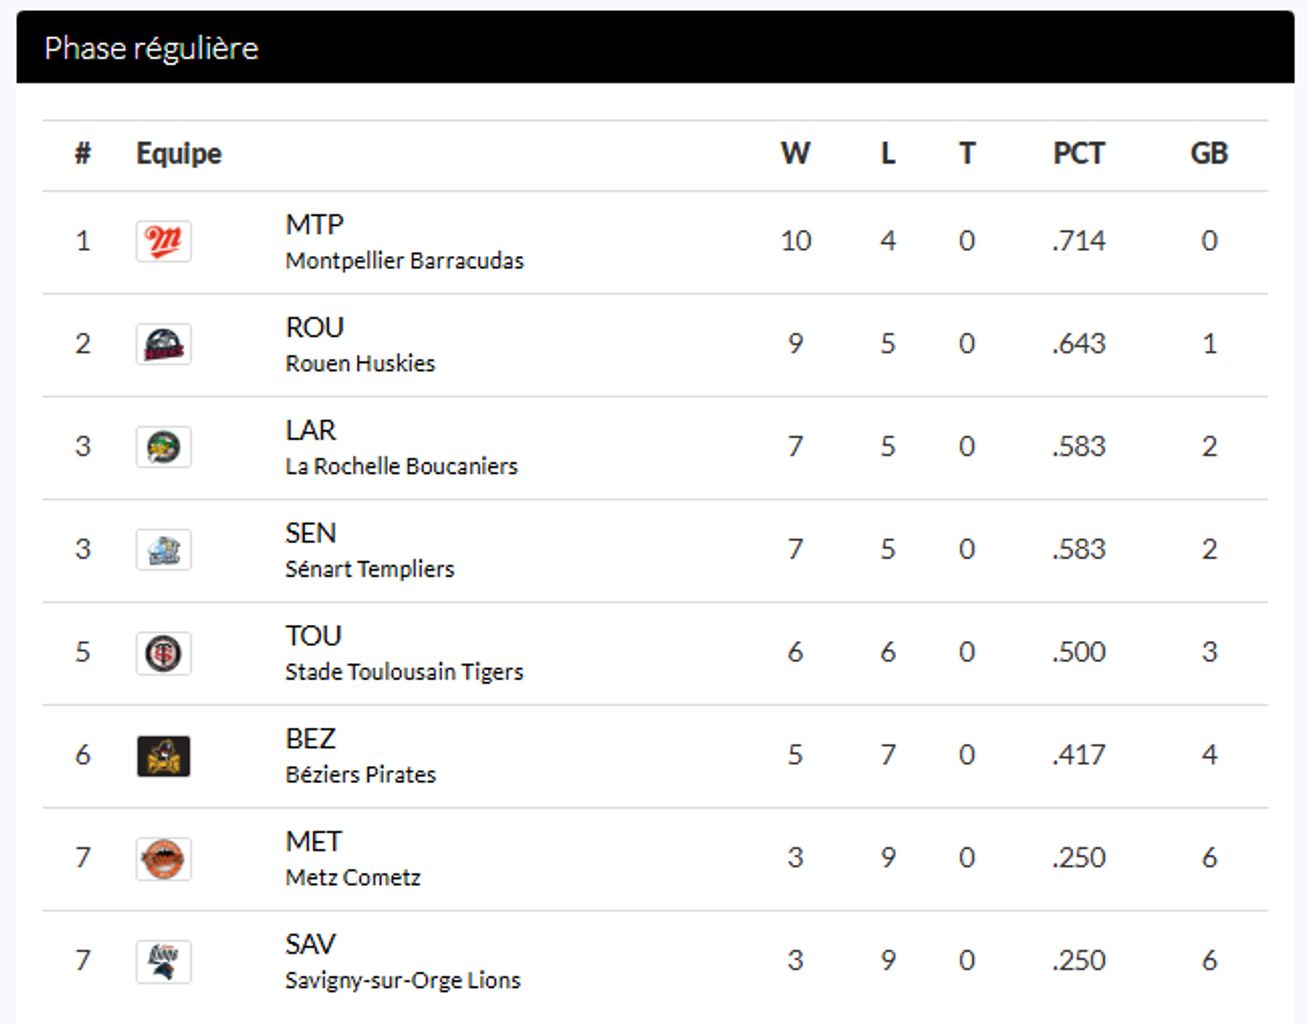The width and height of the screenshot is (1308, 1024).
Task: Visit the Sénart Templiers team name
Action: click(x=369, y=570)
